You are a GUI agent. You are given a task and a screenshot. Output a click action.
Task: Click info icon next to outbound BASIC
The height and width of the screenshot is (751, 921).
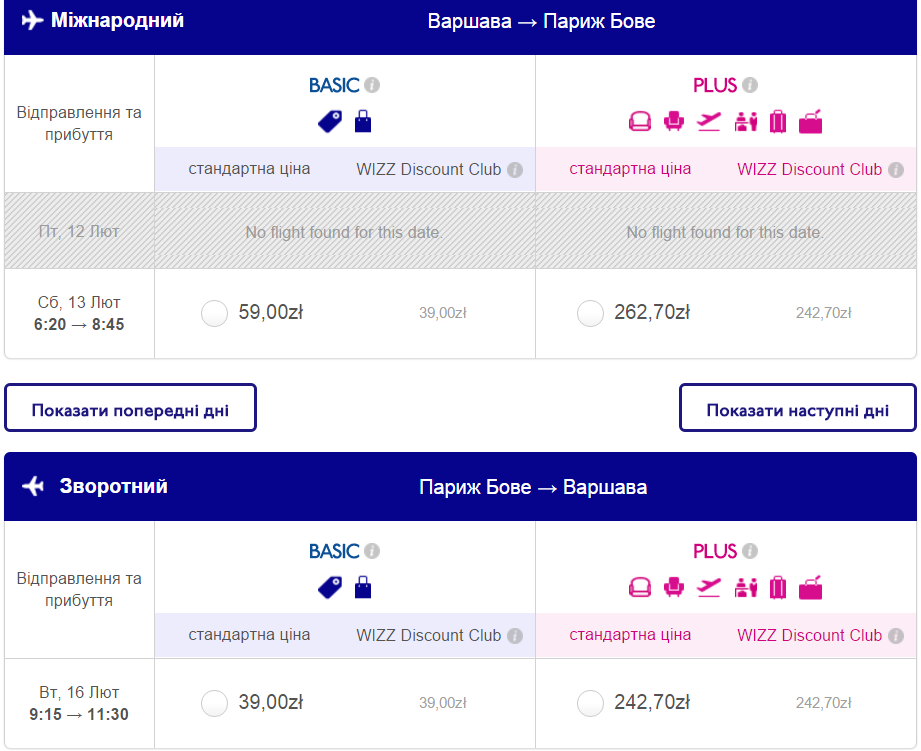click(x=372, y=85)
